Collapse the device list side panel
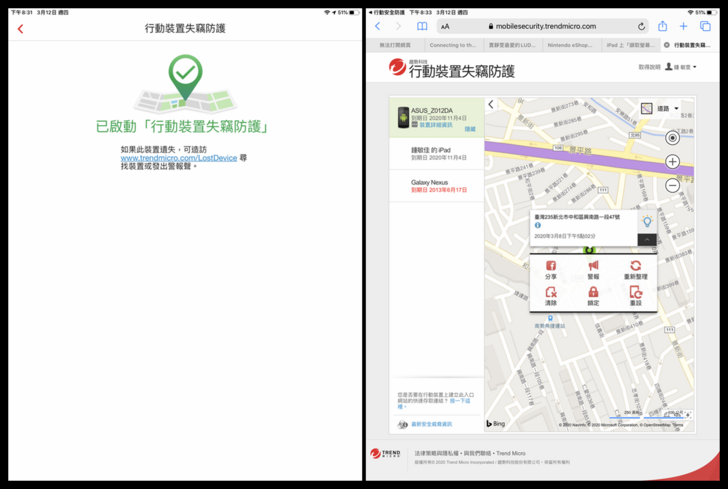The image size is (728, 489). [x=491, y=104]
